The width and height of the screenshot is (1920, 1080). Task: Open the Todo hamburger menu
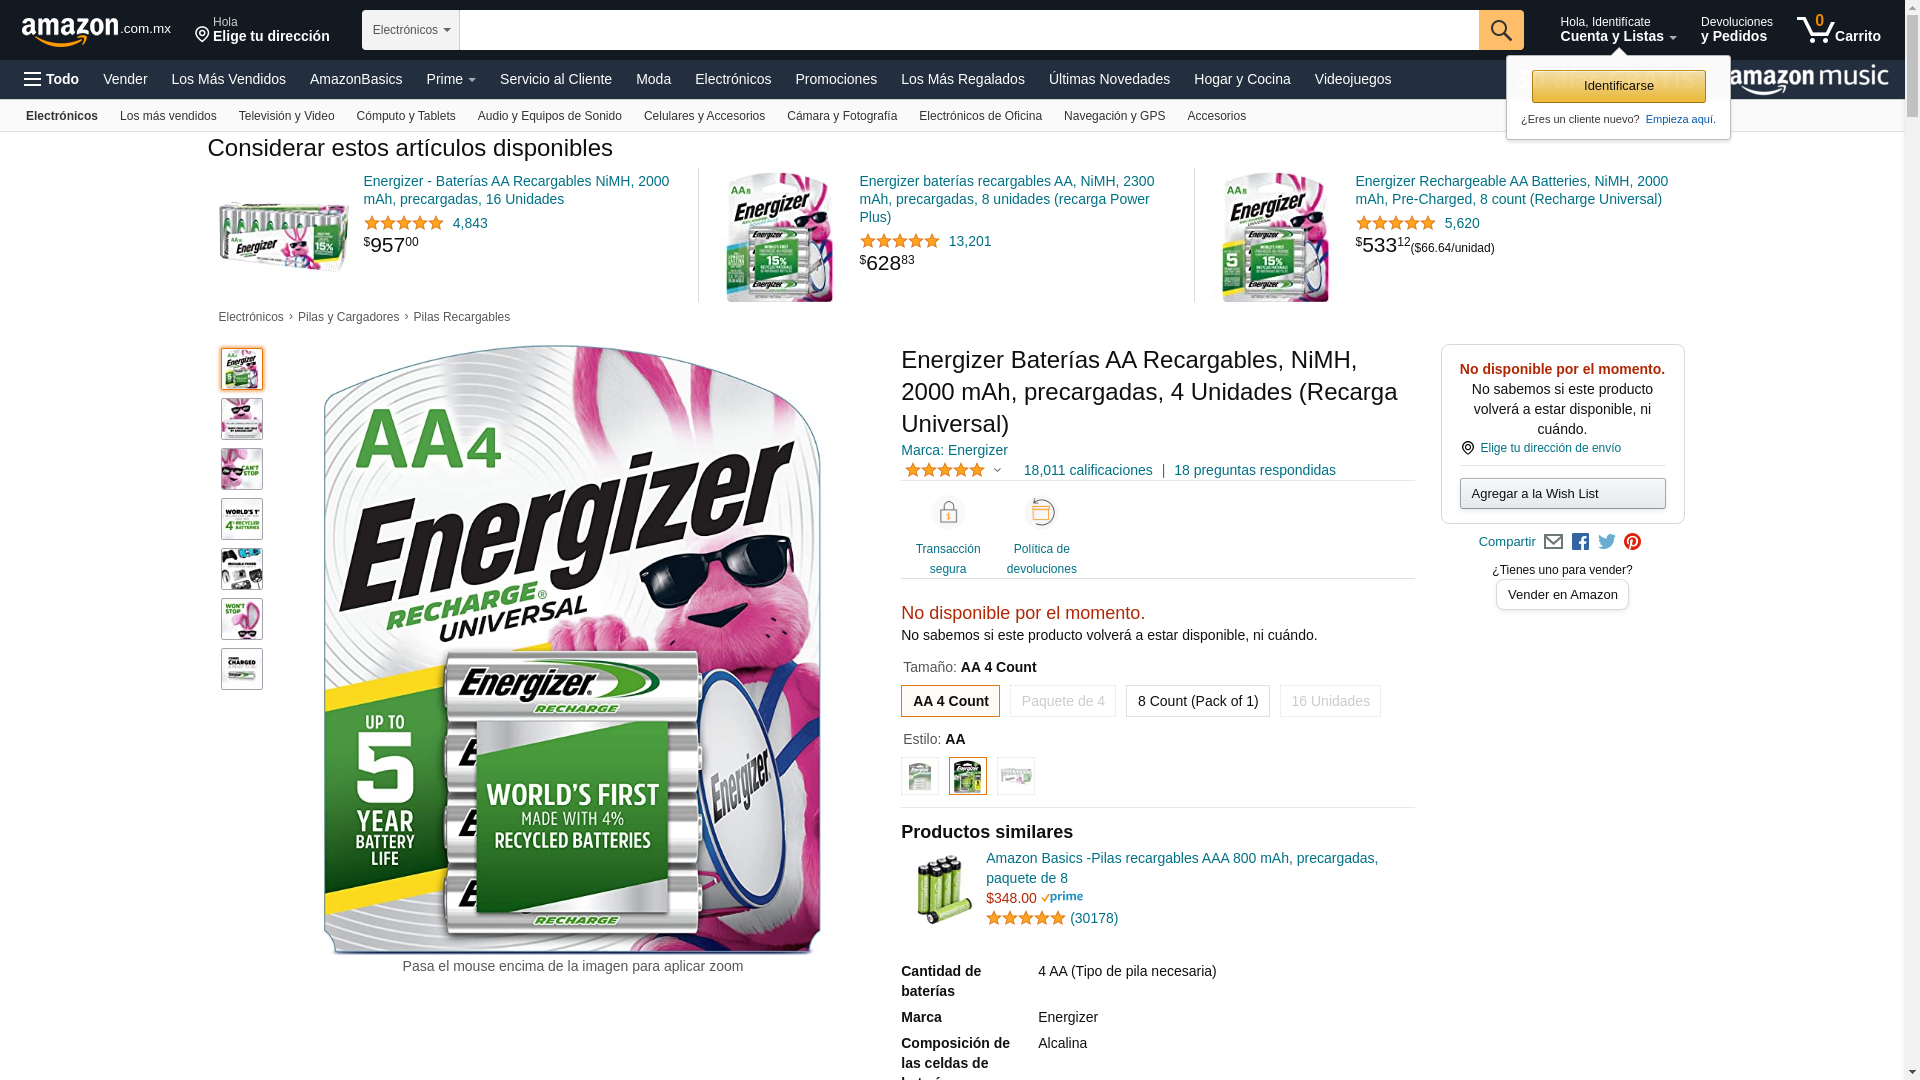point(51,79)
